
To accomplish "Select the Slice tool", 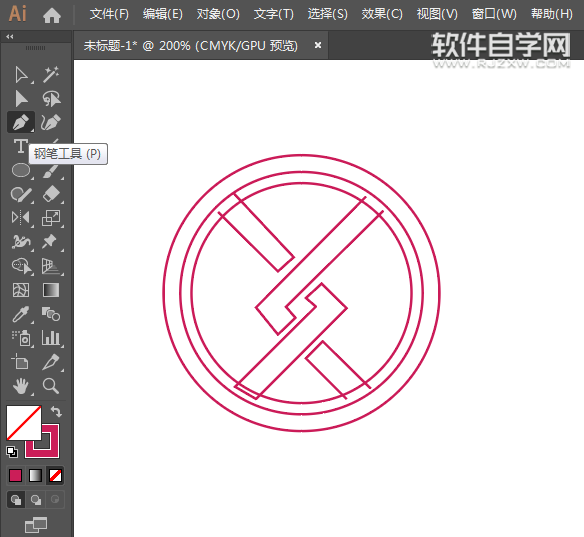I will [x=51, y=362].
